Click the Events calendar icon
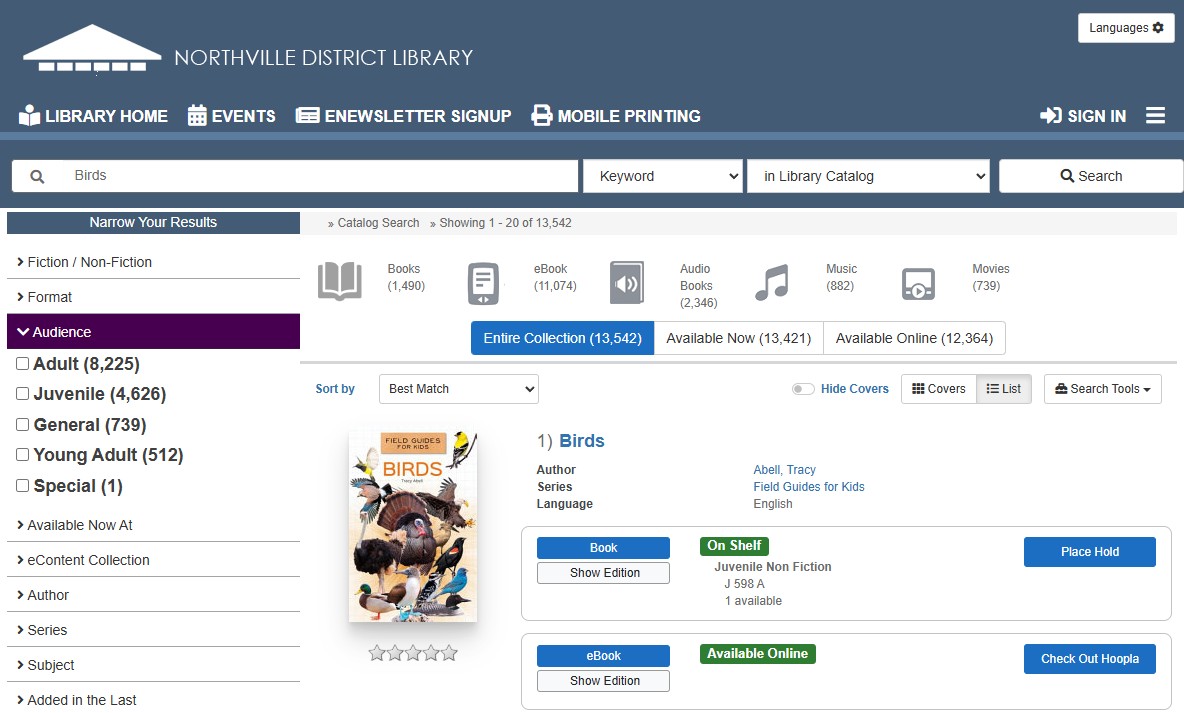The image size is (1184, 713). (197, 116)
